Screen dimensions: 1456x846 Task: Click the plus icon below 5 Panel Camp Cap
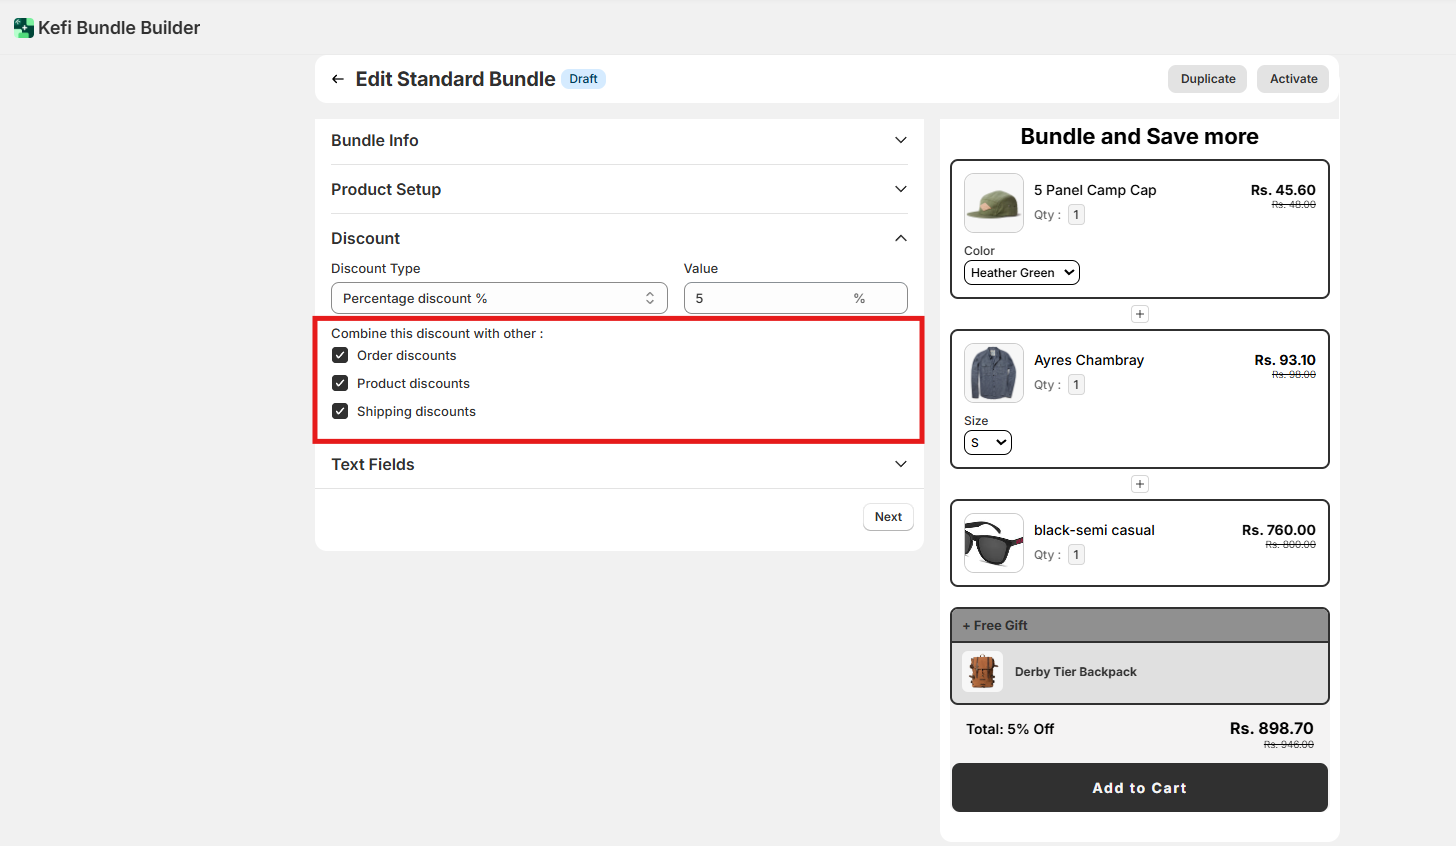pyautogui.click(x=1139, y=314)
